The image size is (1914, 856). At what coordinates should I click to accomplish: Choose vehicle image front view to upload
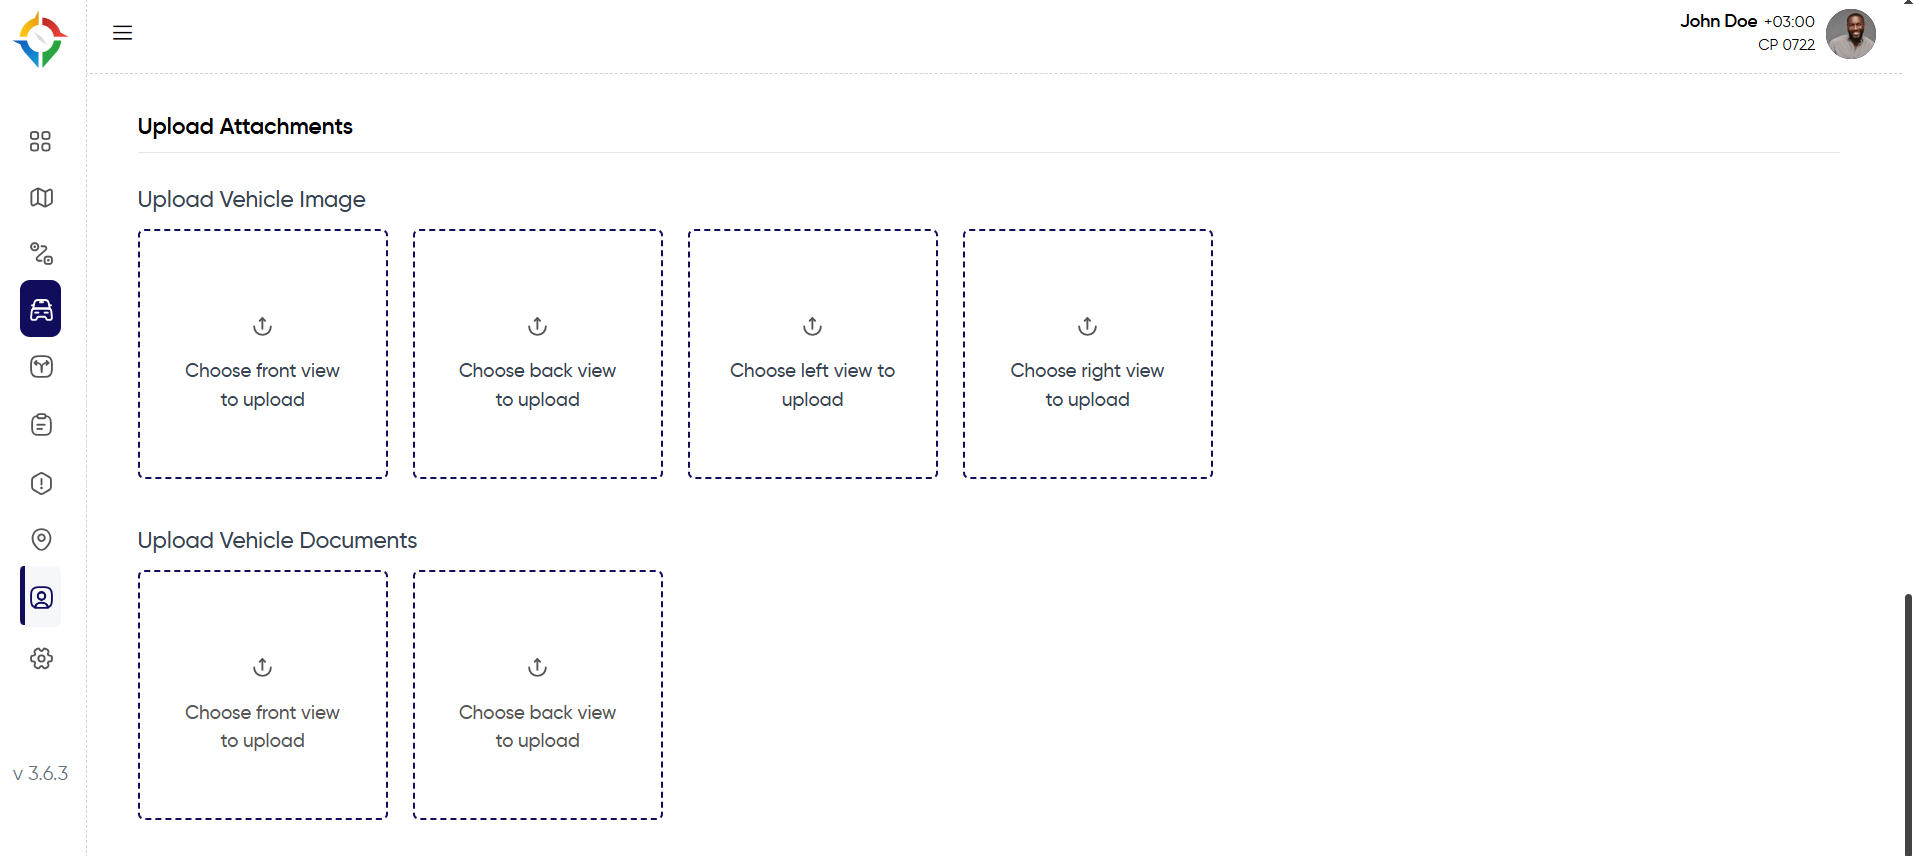(263, 354)
